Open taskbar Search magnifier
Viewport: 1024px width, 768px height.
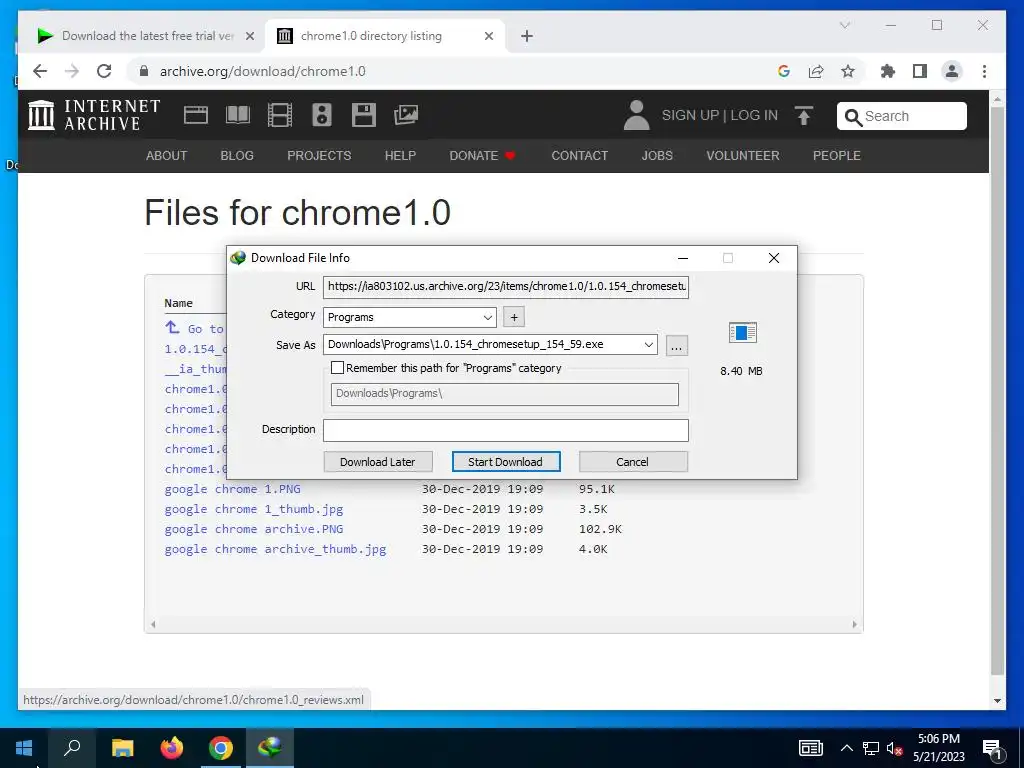(x=72, y=748)
